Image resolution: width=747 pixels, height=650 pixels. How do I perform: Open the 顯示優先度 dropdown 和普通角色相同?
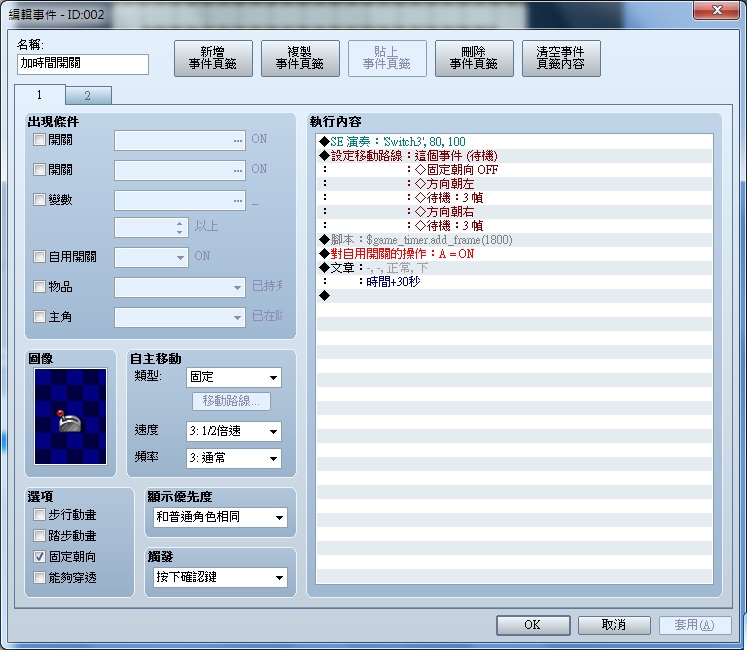coord(220,517)
